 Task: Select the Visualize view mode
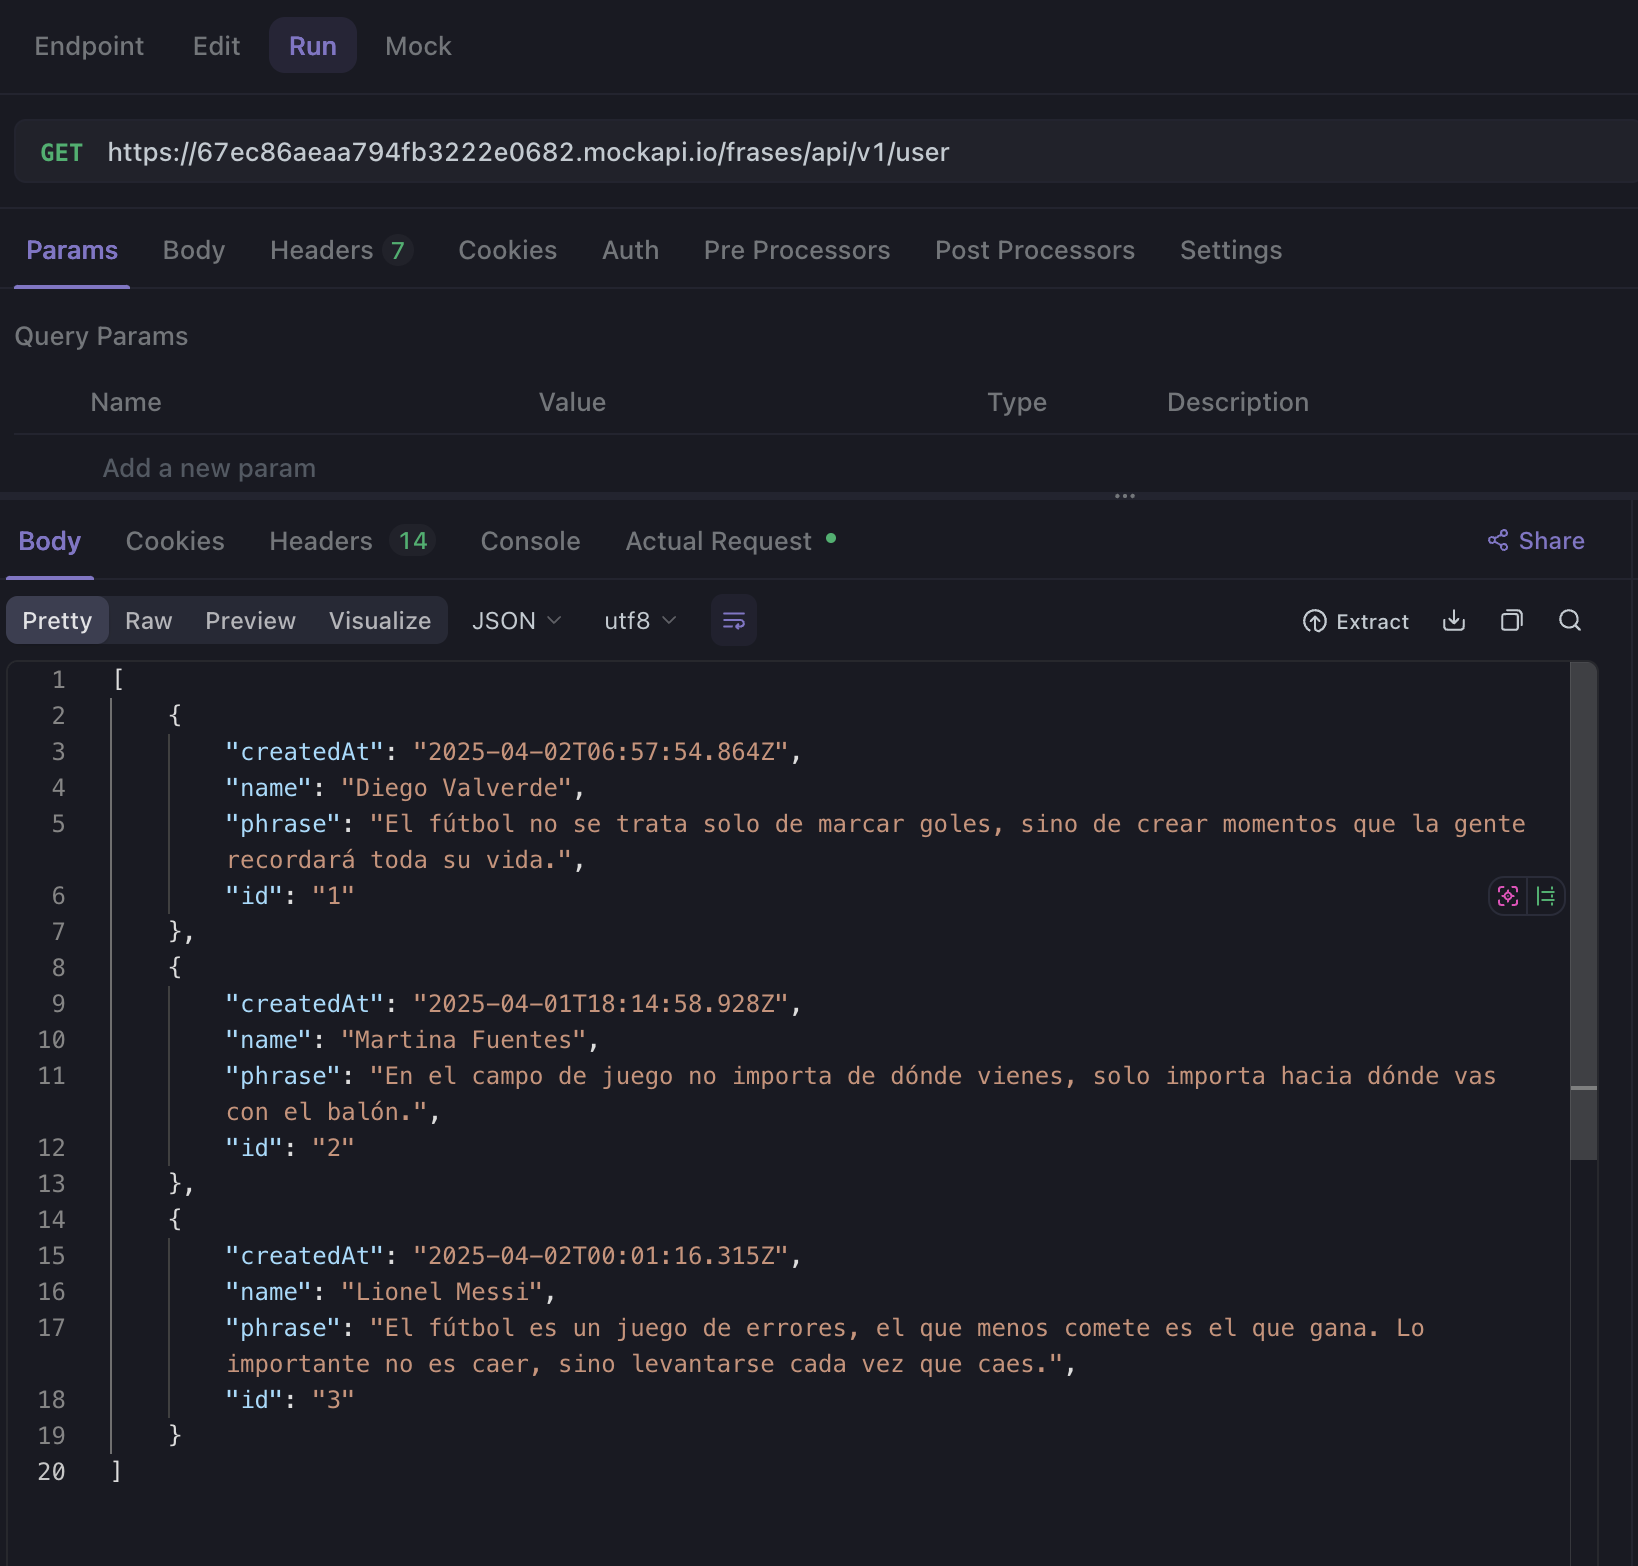click(x=380, y=621)
